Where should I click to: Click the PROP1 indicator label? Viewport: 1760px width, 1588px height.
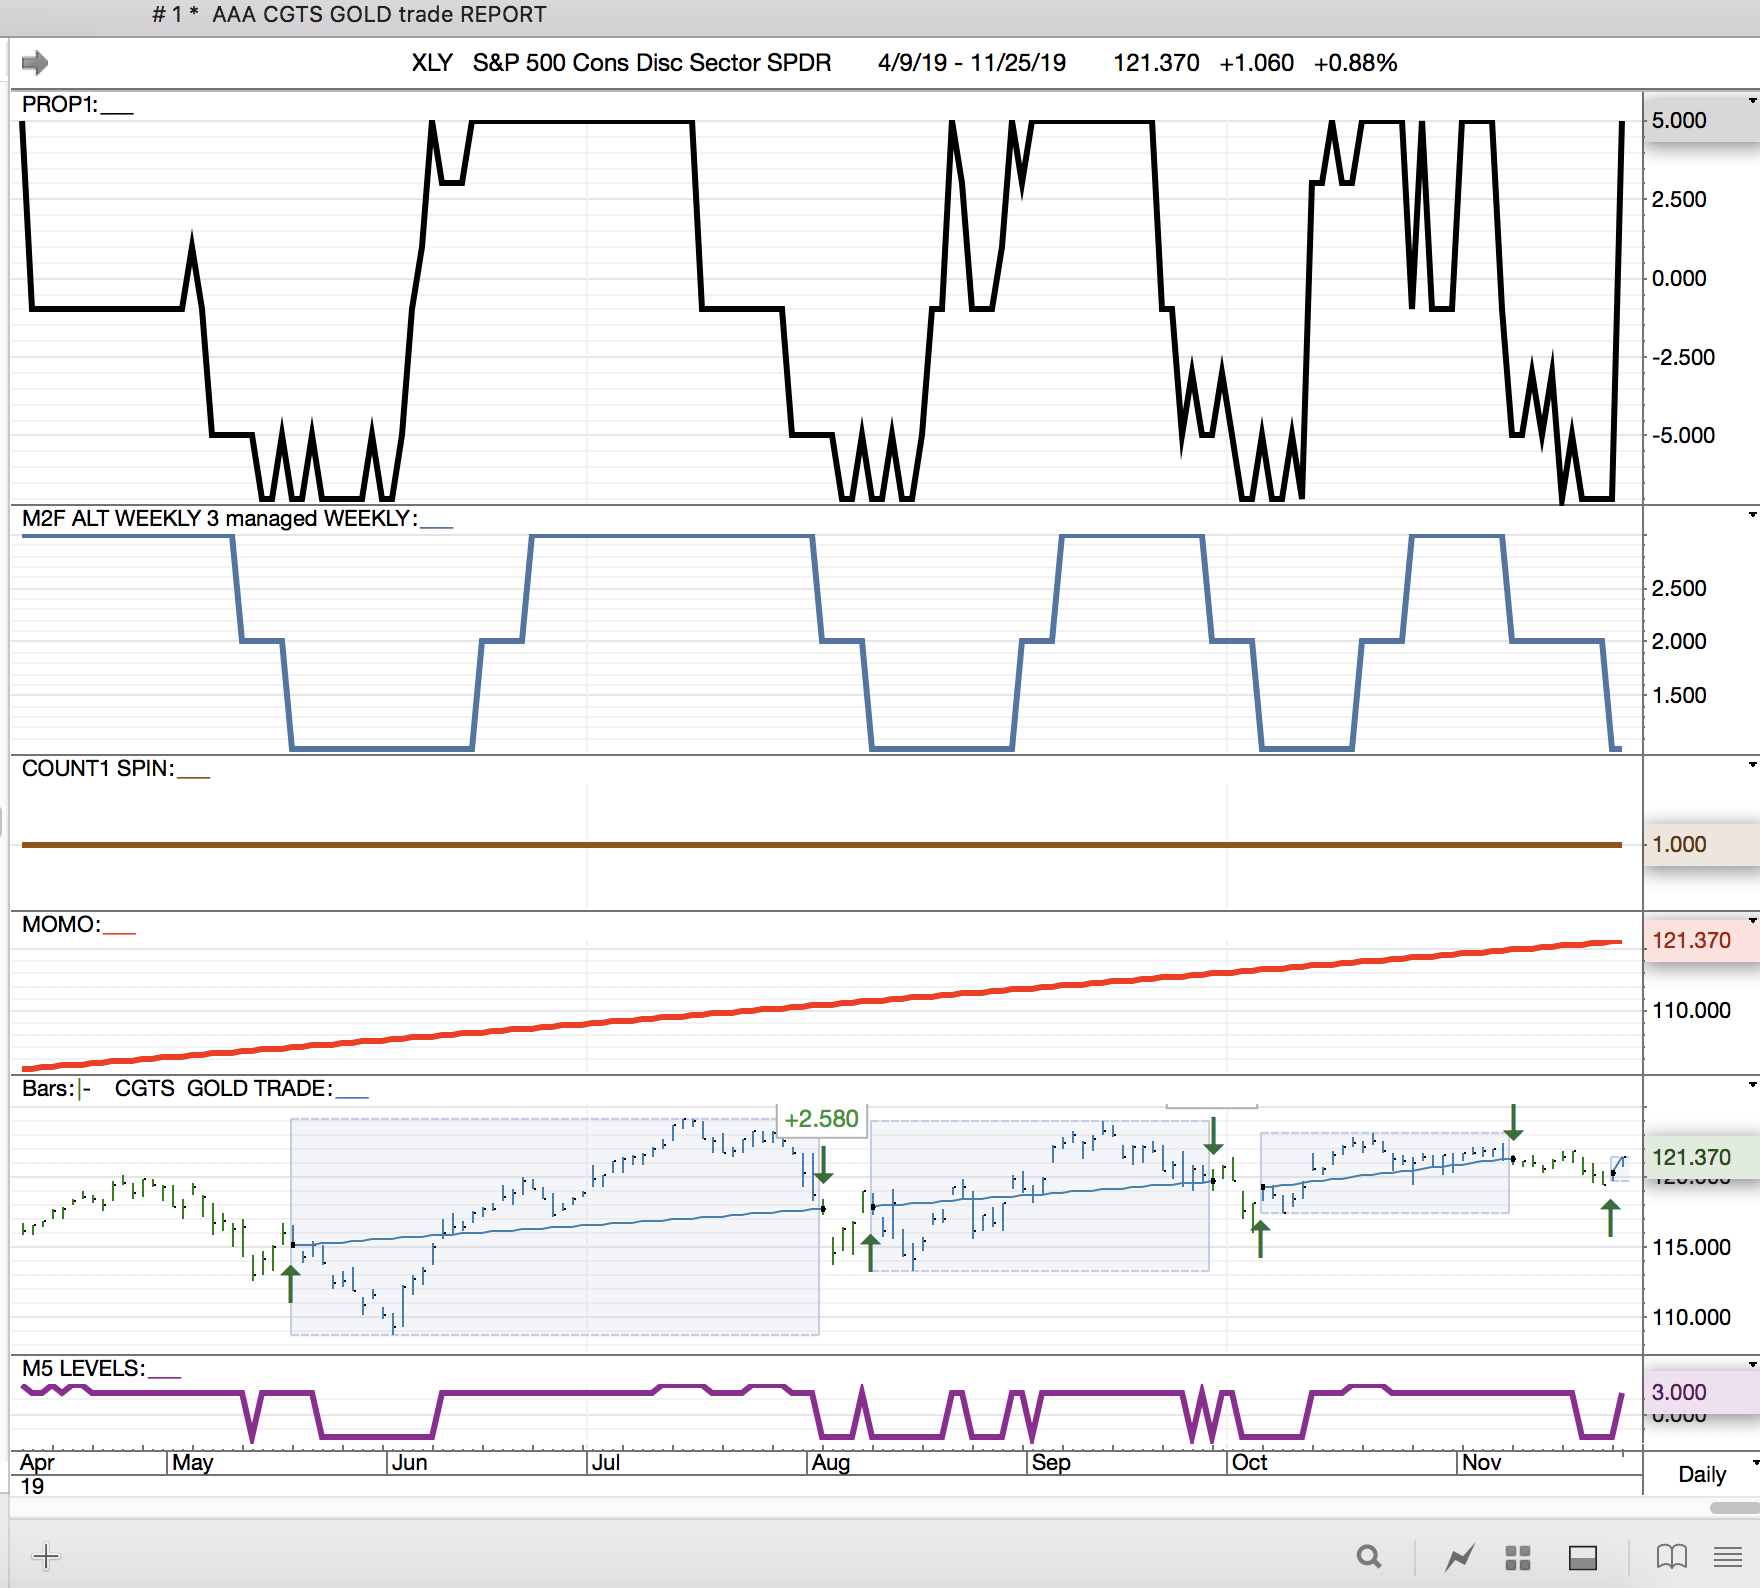click(x=60, y=105)
